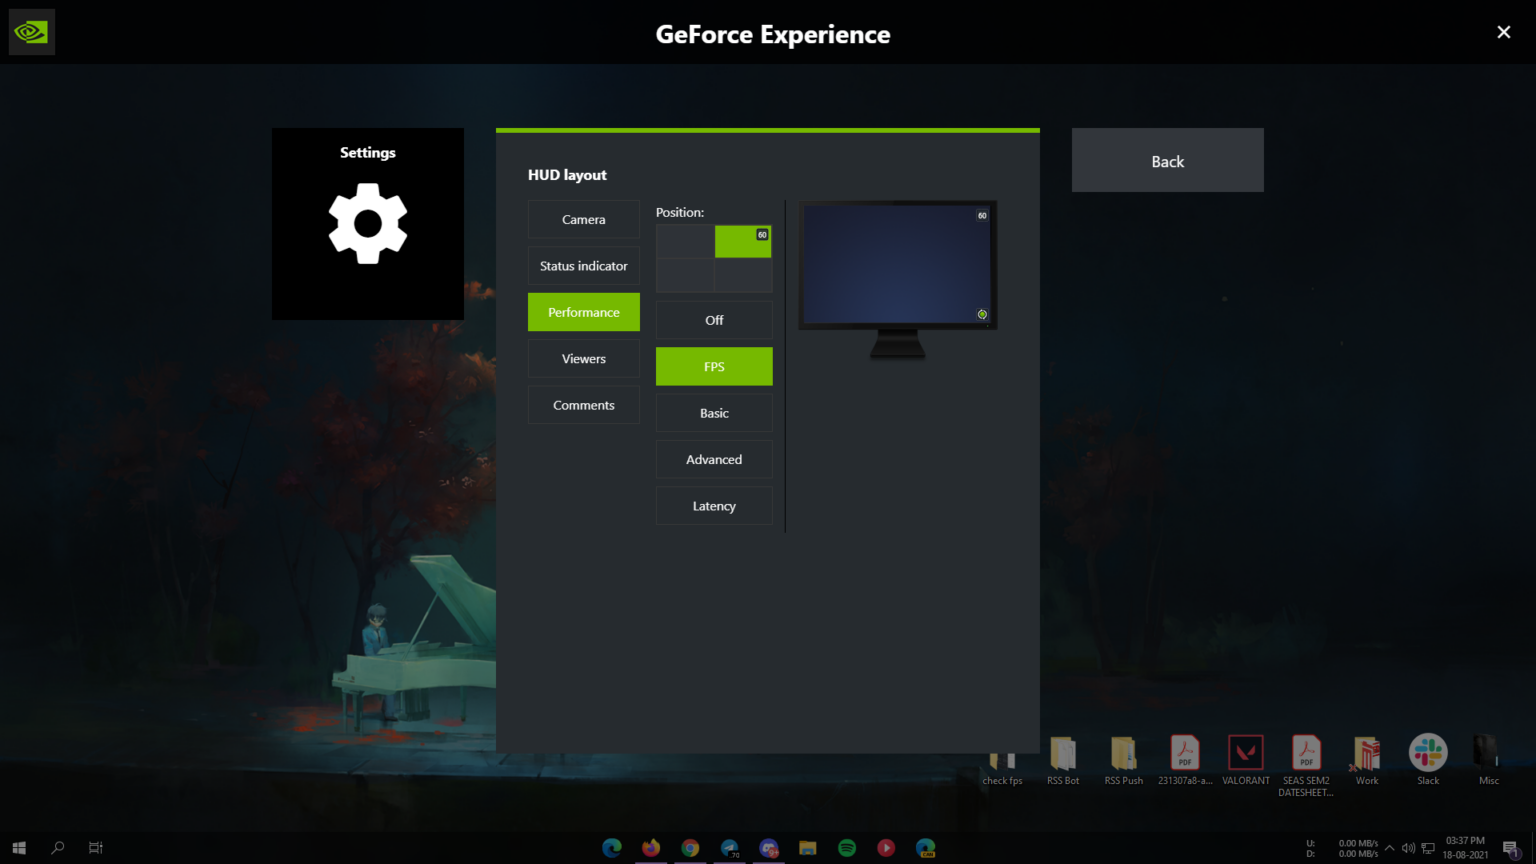Open the Status indicator settings

click(x=583, y=265)
